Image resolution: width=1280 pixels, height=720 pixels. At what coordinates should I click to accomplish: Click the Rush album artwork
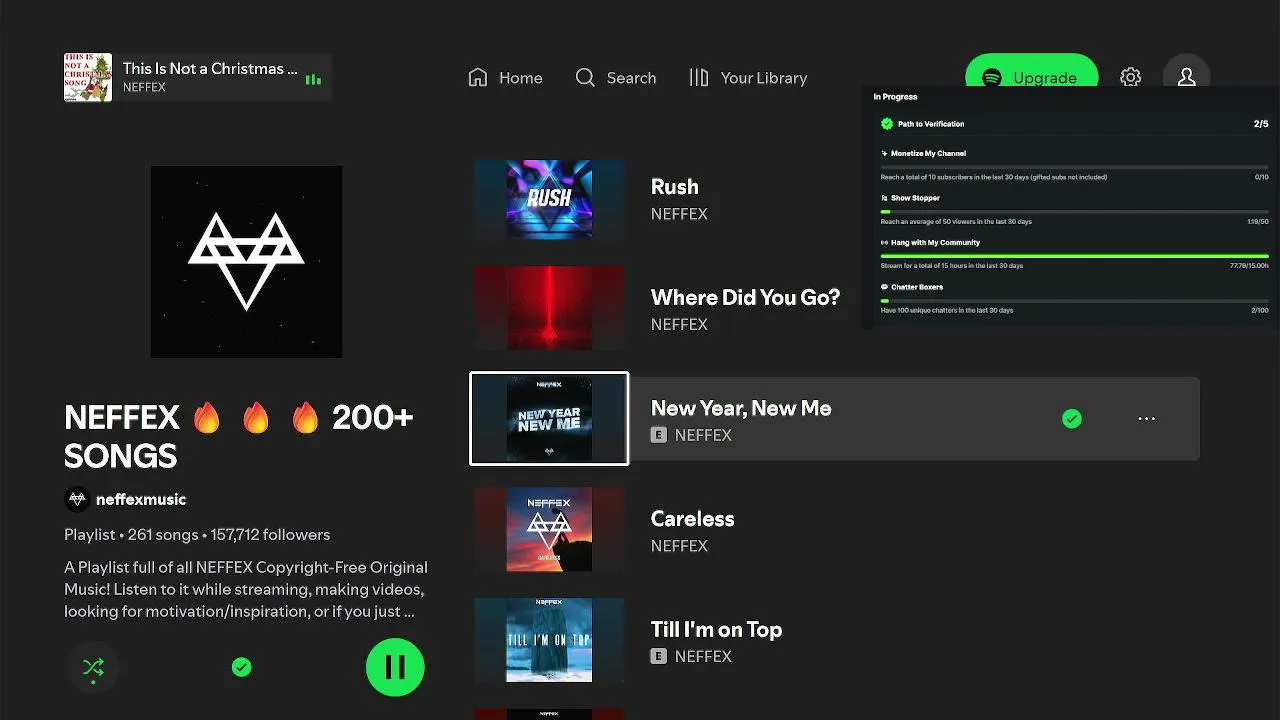click(x=549, y=198)
